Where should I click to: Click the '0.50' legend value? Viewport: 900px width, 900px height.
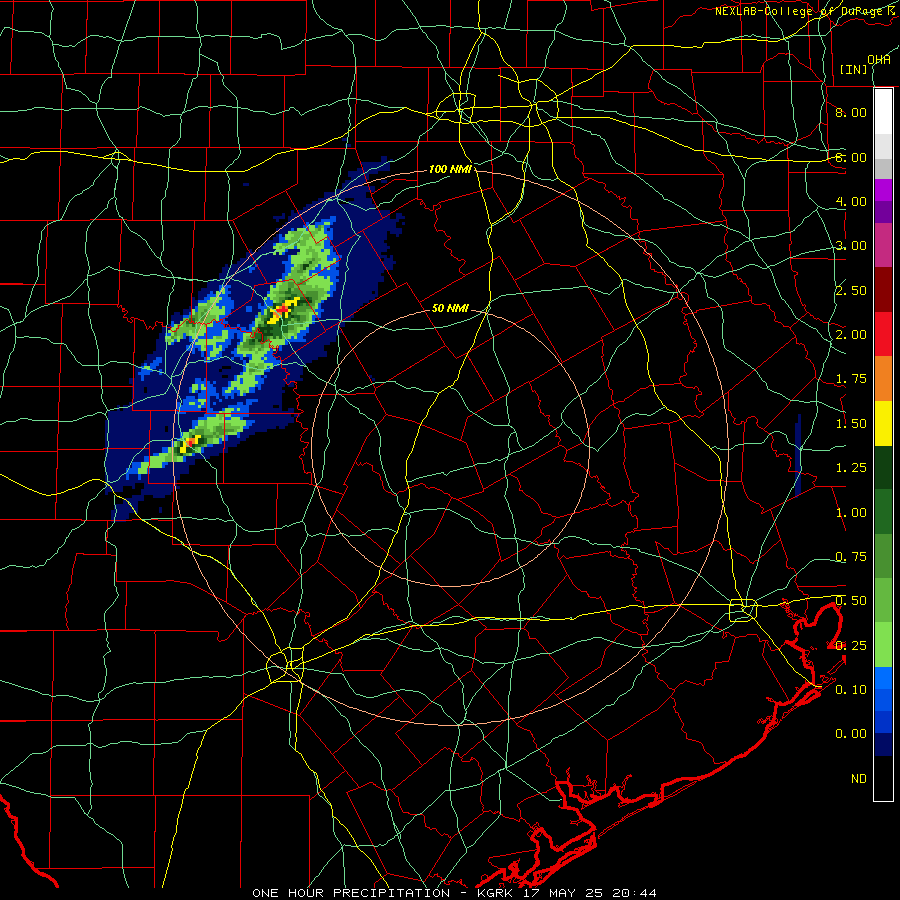tap(851, 601)
